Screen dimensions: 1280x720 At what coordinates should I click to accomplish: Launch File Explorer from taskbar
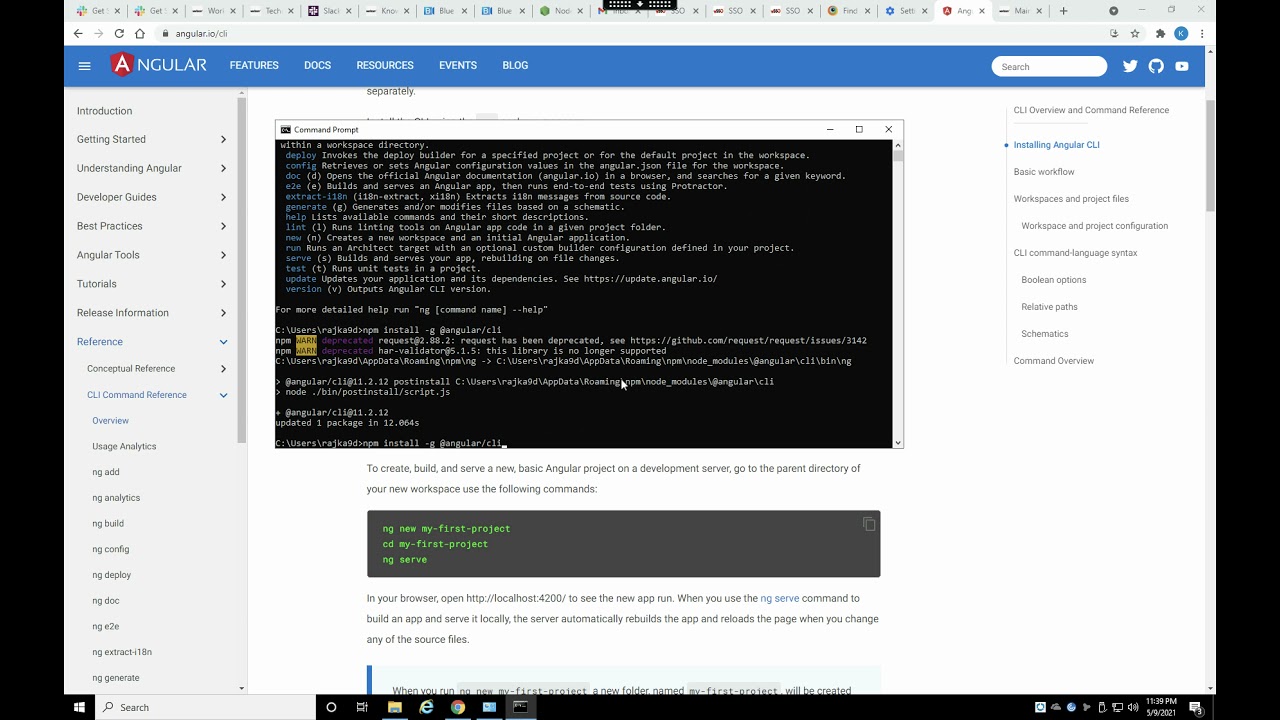coord(394,707)
